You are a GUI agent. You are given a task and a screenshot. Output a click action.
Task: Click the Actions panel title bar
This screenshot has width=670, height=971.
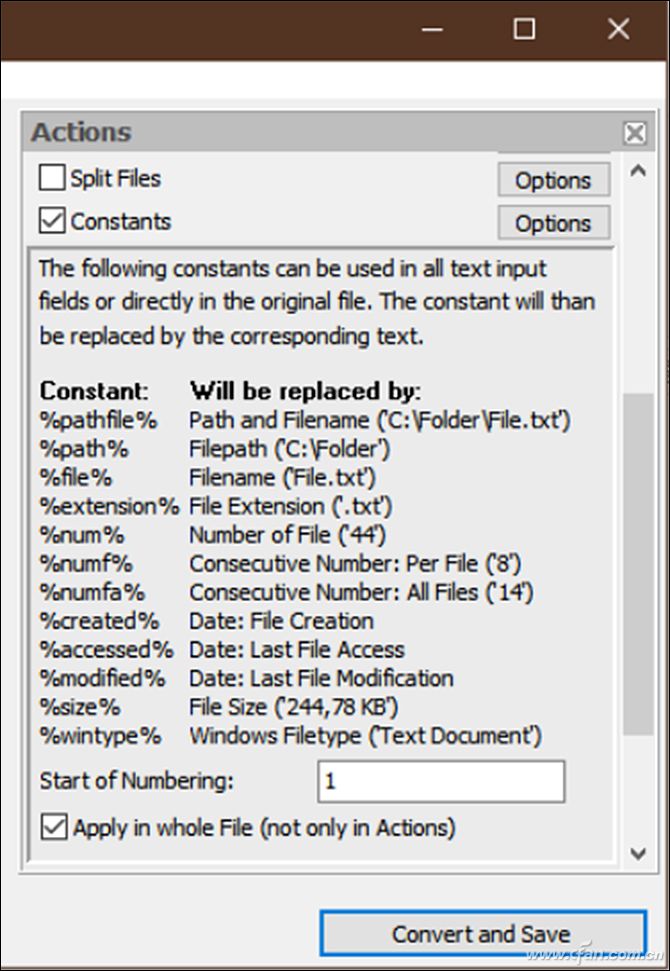[x=300, y=133]
